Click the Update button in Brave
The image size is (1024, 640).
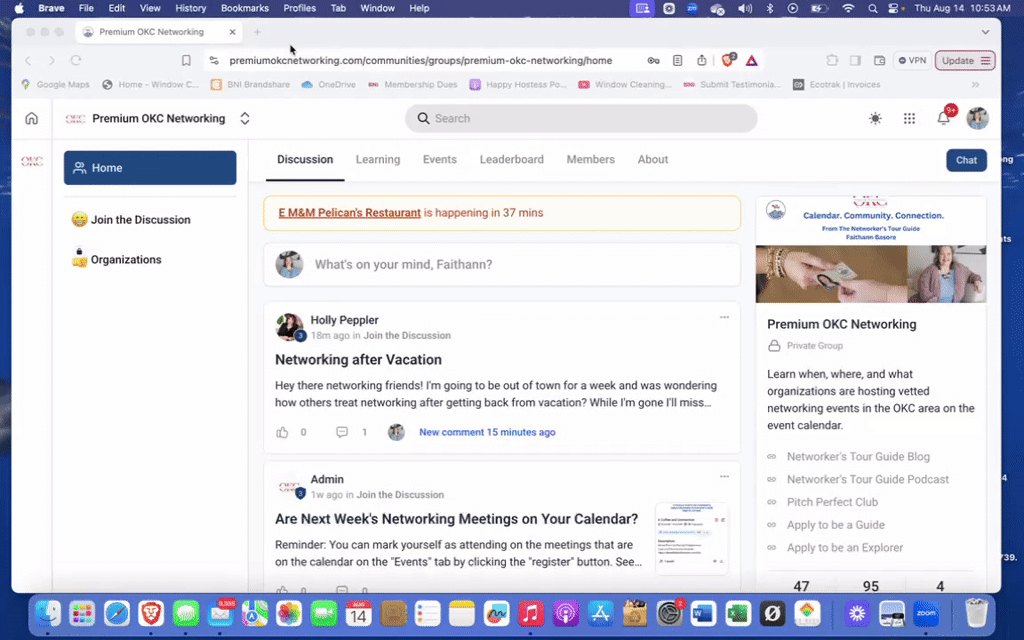point(965,60)
